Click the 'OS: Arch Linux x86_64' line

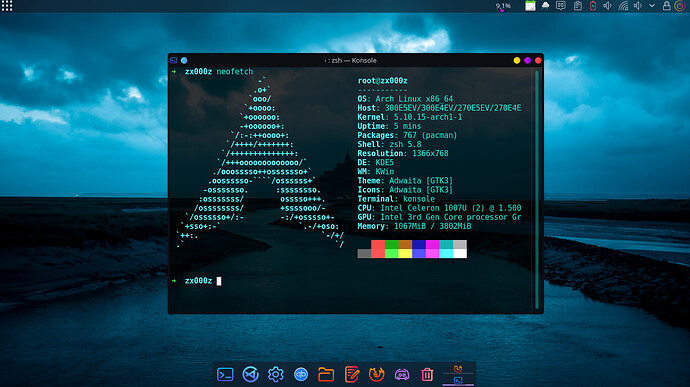click(405, 99)
